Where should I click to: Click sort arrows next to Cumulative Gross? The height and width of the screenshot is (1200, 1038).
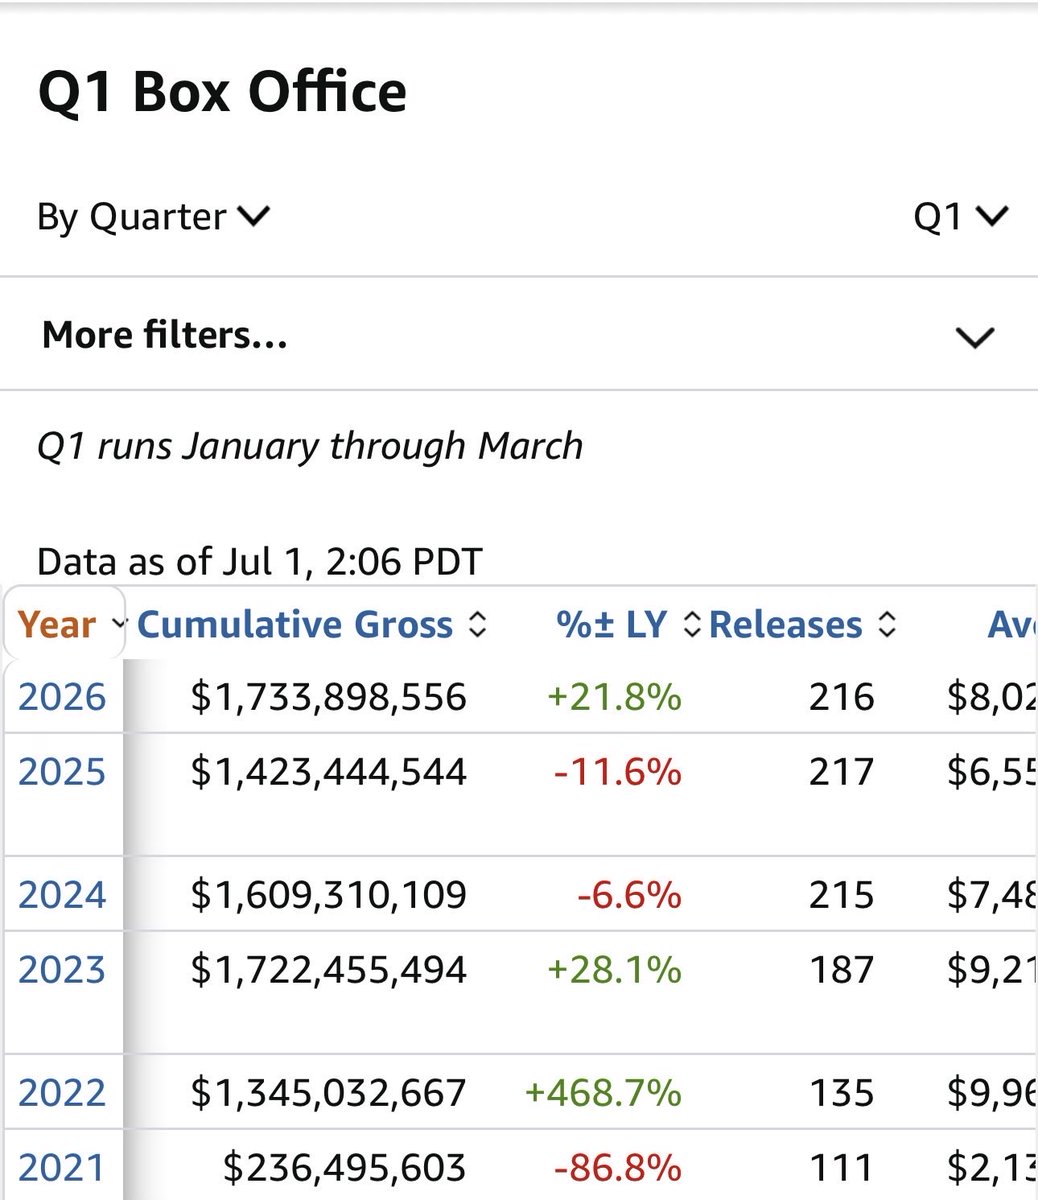pyautogui.click(x=477, y=626)
